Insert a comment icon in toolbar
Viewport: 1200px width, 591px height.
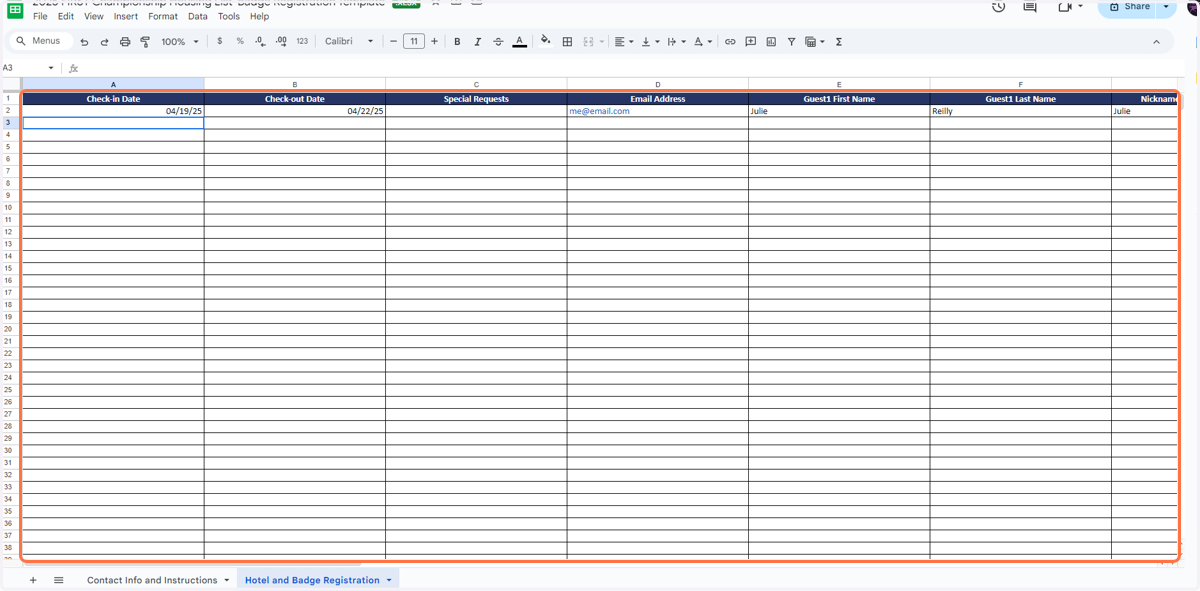coord(750,41)
